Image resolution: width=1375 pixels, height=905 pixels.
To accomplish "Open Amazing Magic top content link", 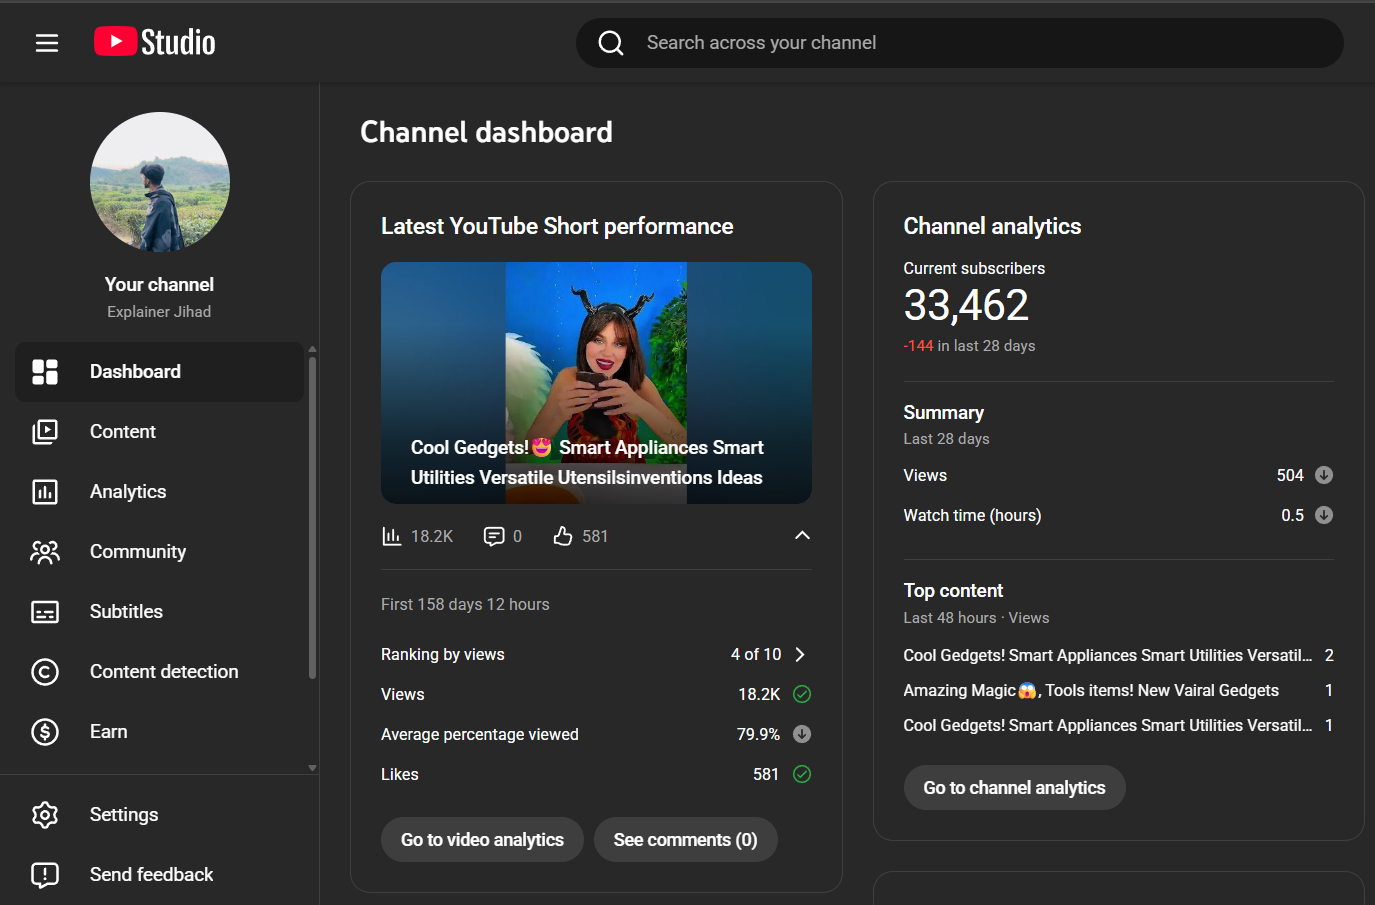I will (x=1090, y=691).
